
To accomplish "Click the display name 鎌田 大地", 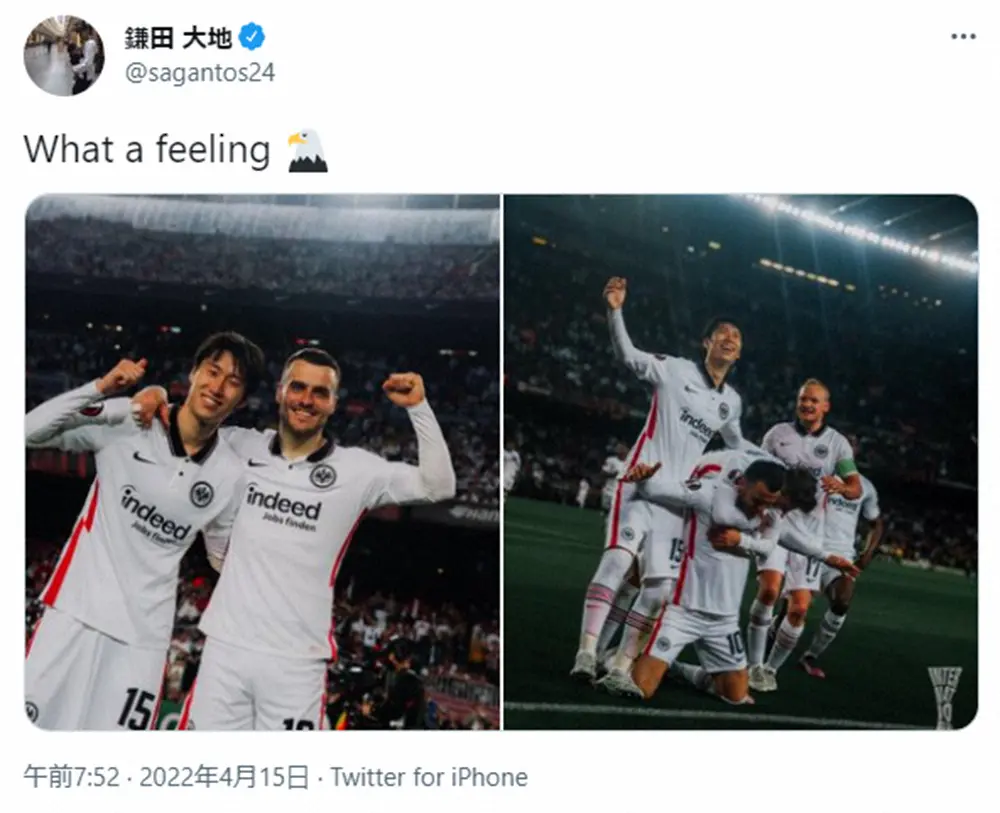I will [x=177, y=38].
